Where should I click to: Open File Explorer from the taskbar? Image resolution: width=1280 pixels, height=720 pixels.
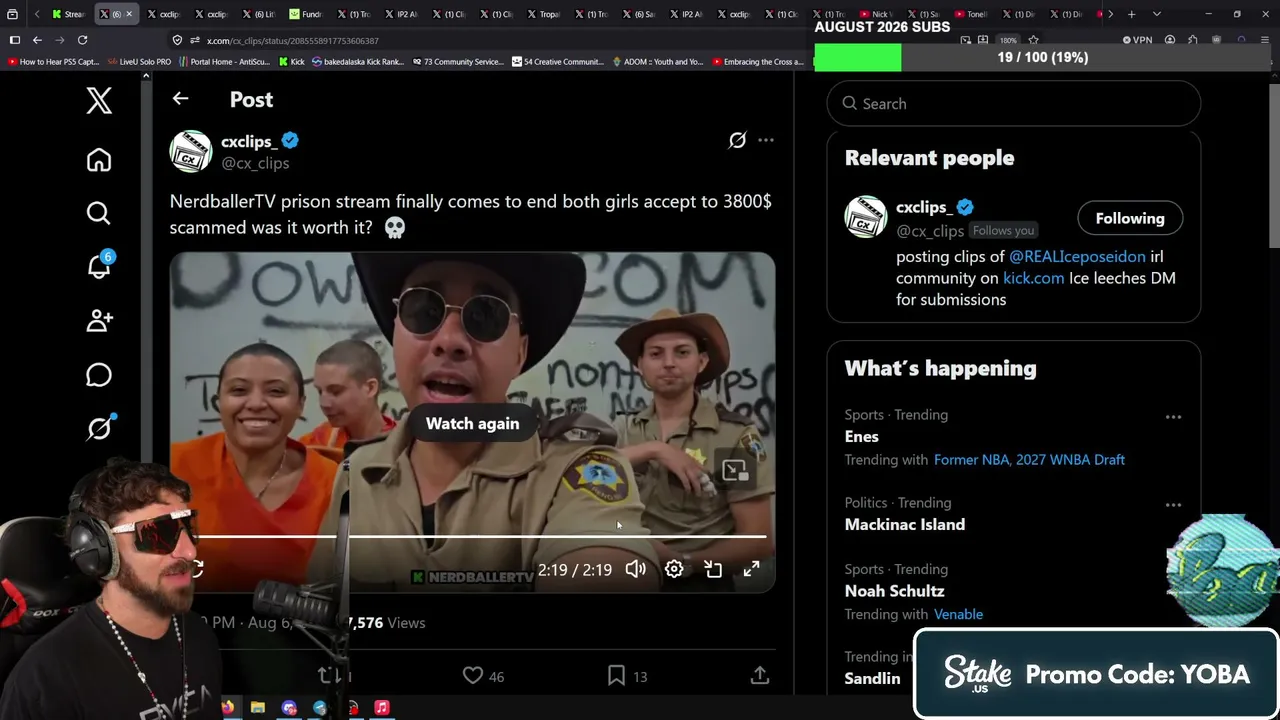tap(258, 707)
